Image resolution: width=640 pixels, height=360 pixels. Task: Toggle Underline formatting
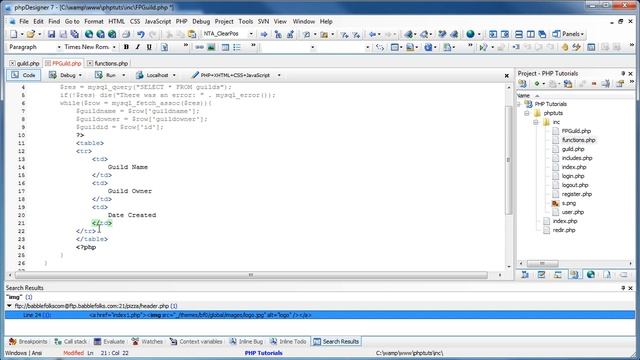pos(149,47)
